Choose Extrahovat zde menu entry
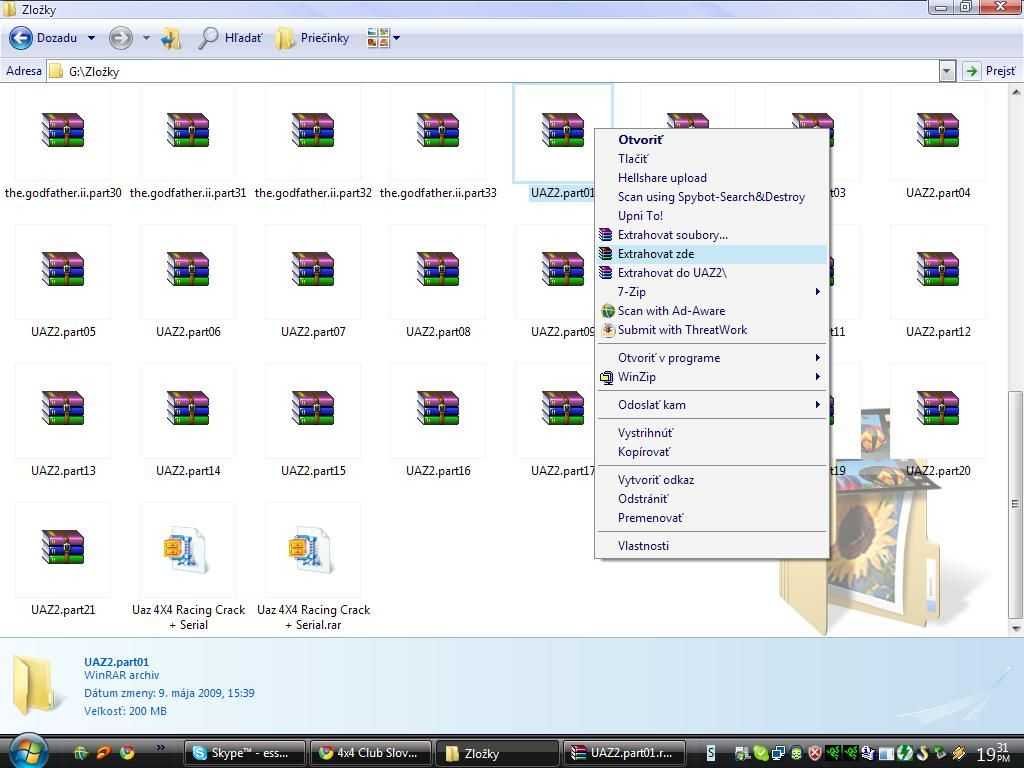The width and height of the screenshot is (1024, 768). pos(712,253)
